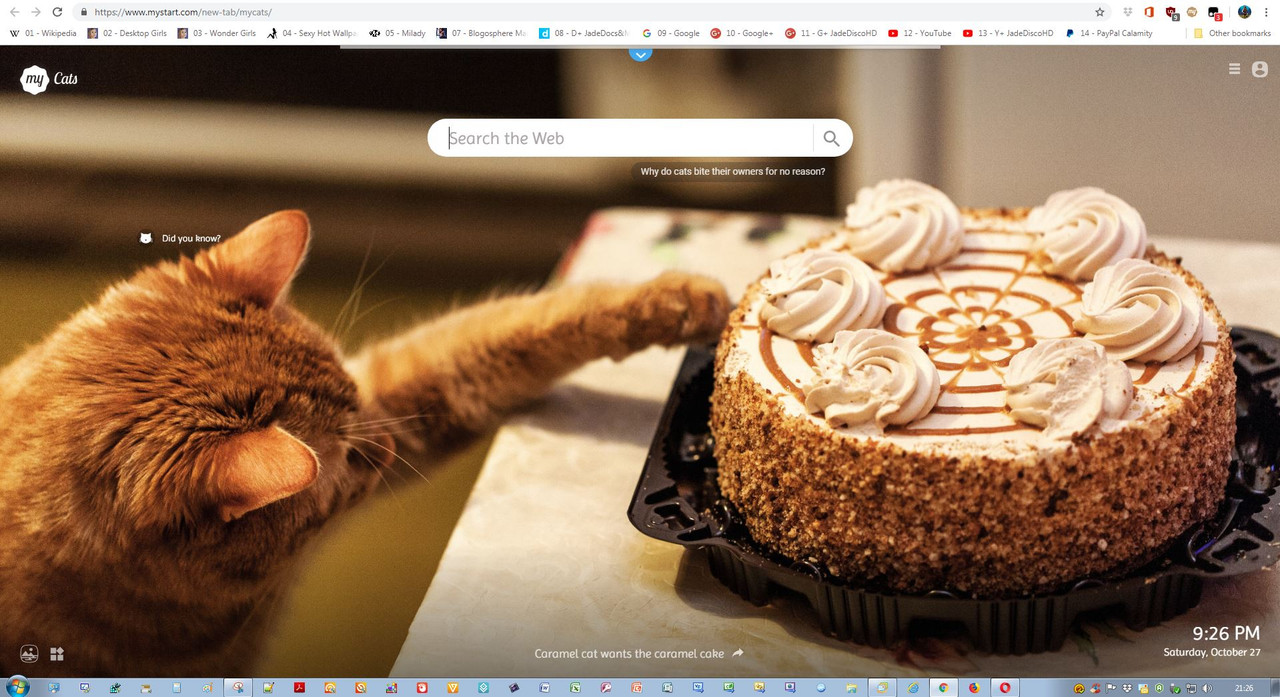The height and width of the screenshot is (697, 1280).
Task: Expand the blue chevron drop-down at page top
Action: (640, 53)
